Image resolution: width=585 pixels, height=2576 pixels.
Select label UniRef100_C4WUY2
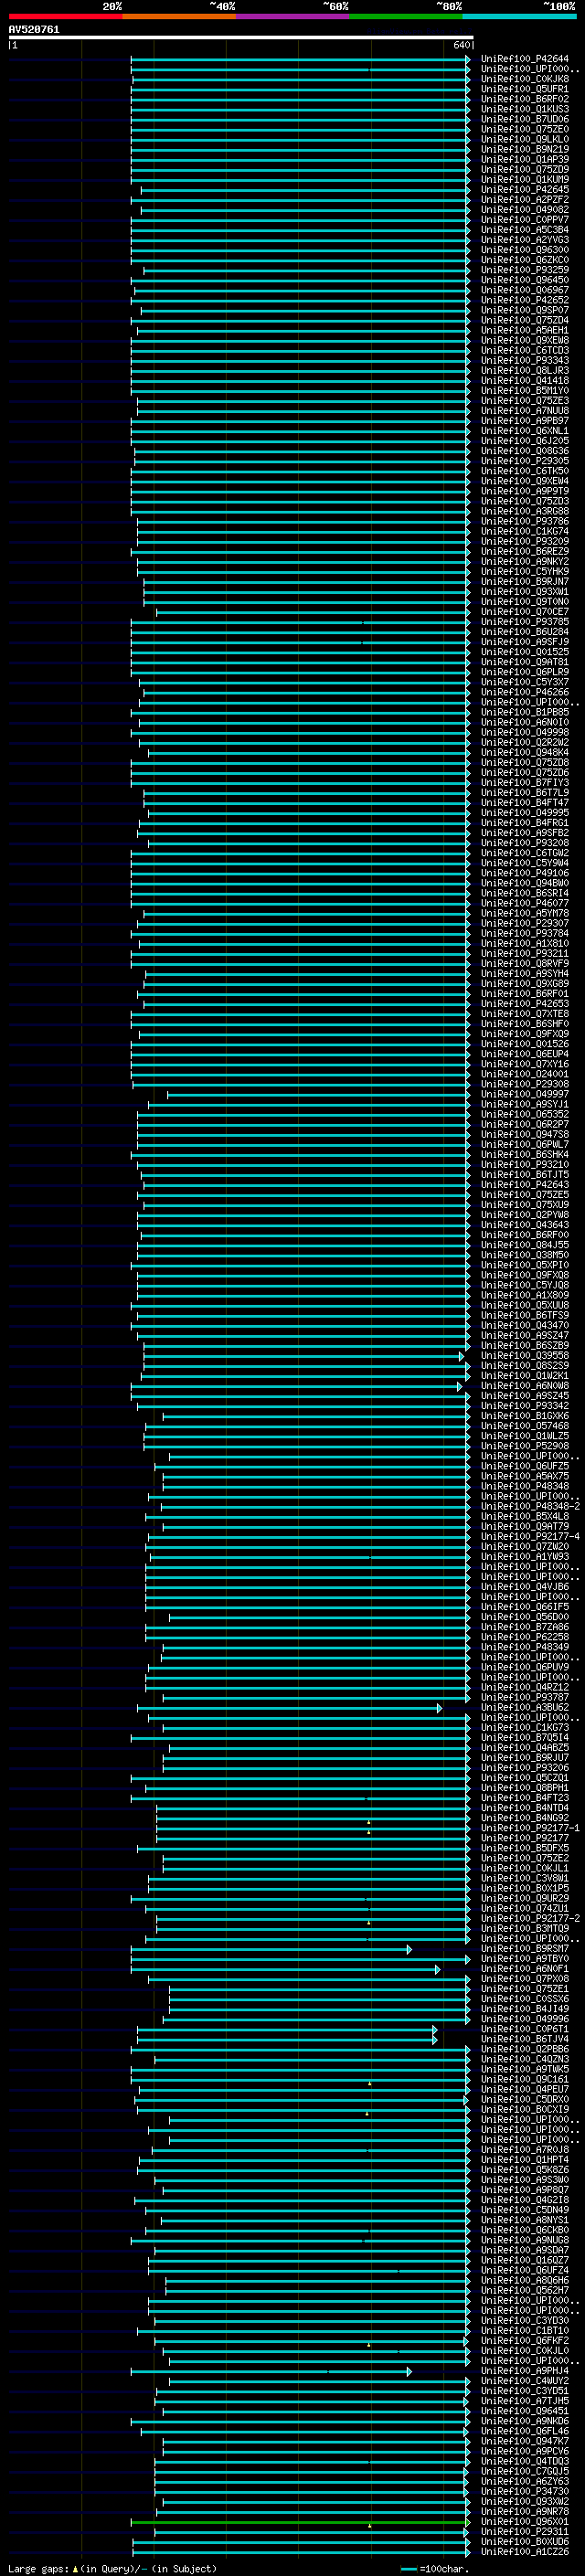pos(525,2381)
